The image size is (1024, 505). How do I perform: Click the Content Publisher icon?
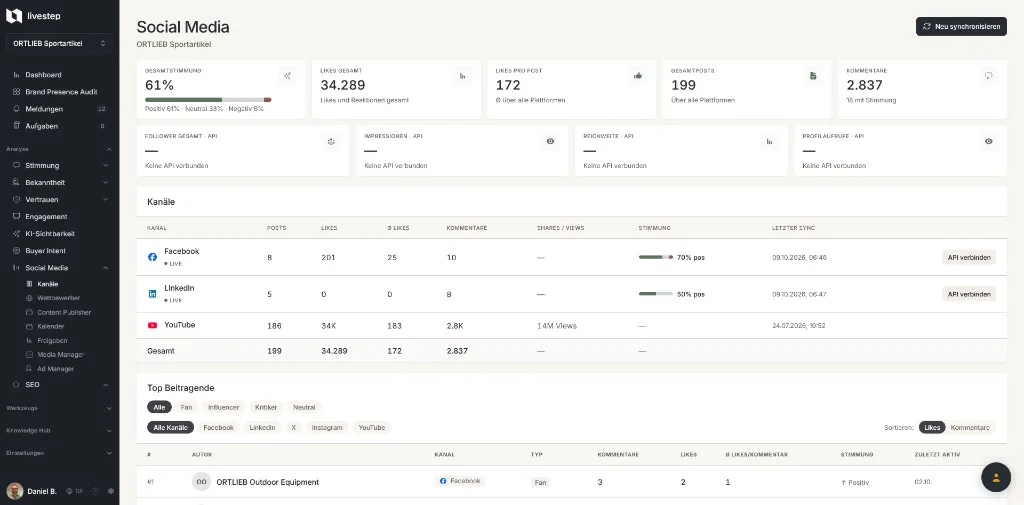pyautogui.click(x=29, y=313)
